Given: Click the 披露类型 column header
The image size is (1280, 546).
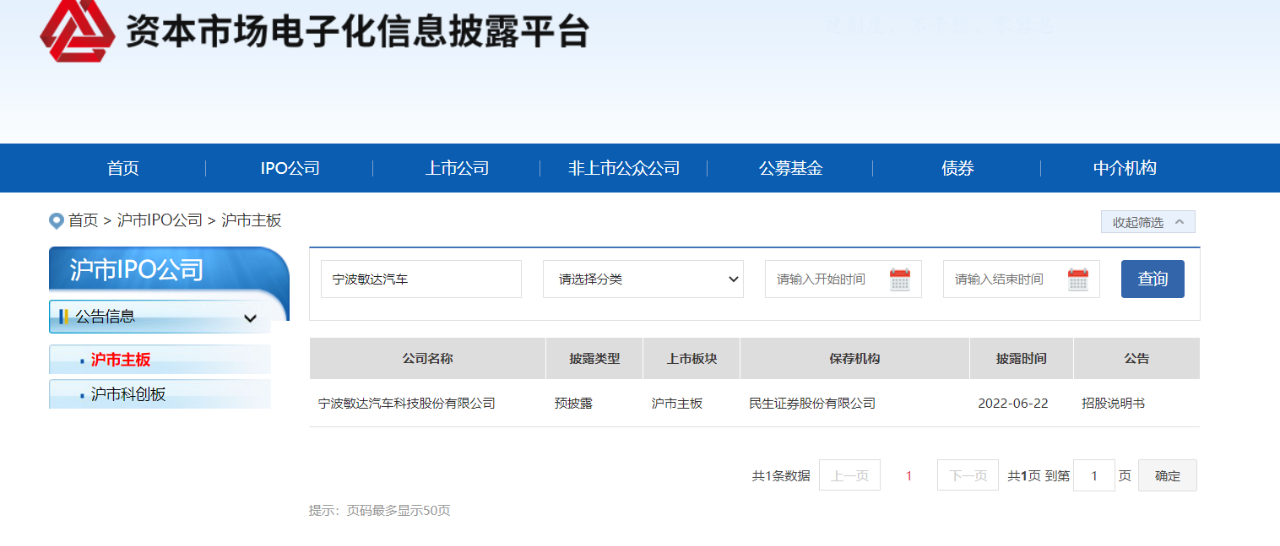Looking at the screenshot, I should coord(594,358).
